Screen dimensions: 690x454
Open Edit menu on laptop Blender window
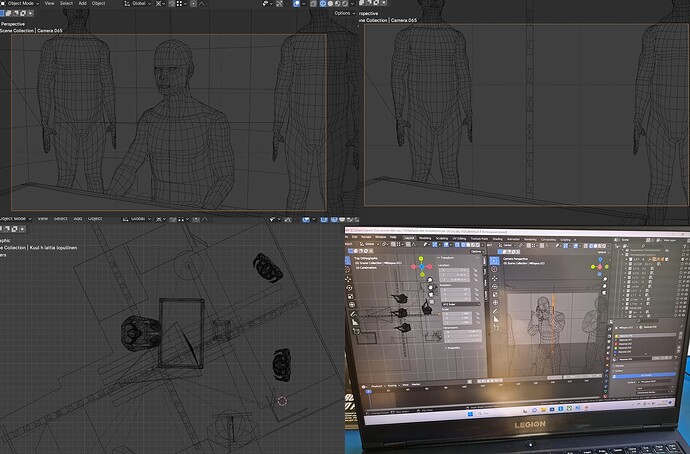pyautogui.click(x=355, y=237)
